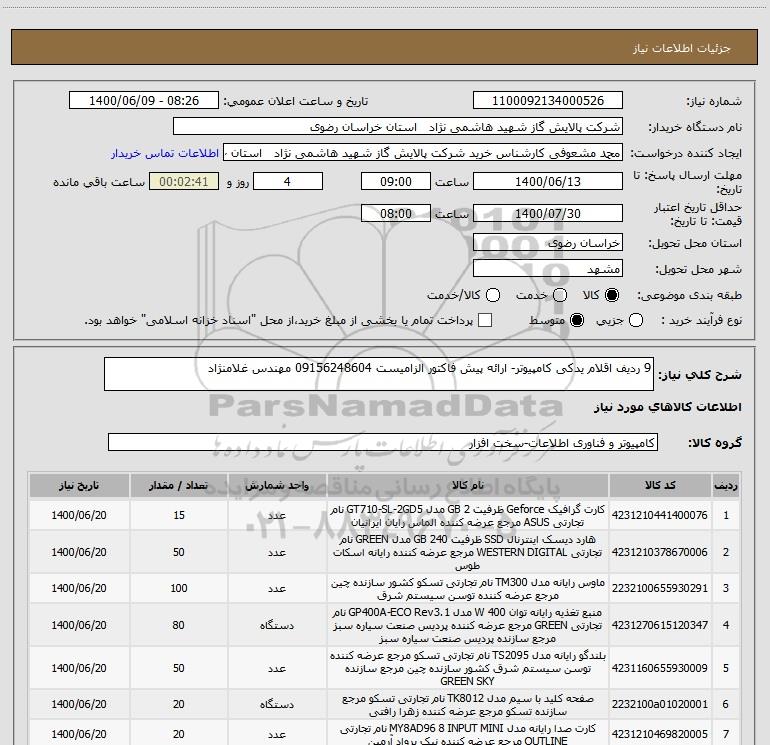Select the جزیی purchase type radio
Image resolution: width=770 pixels, height=745 pixels.
point(638,320)
